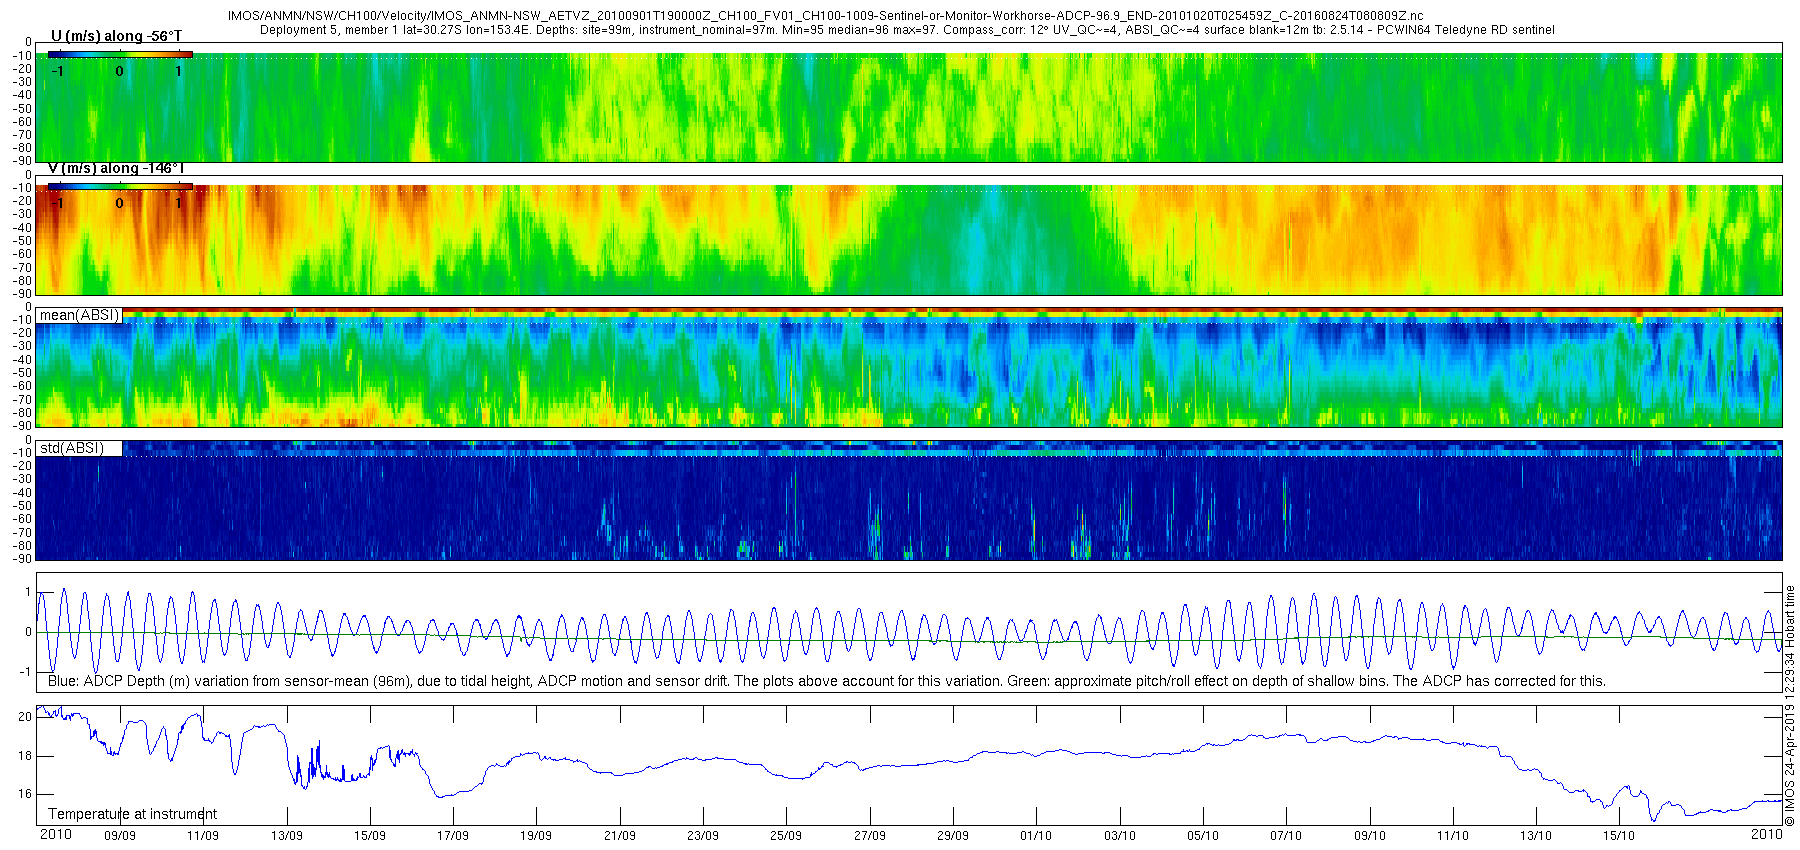Screen dimensions: 1800x850
Task: Click the U velocity colorbar
Action: click(120, 55)
